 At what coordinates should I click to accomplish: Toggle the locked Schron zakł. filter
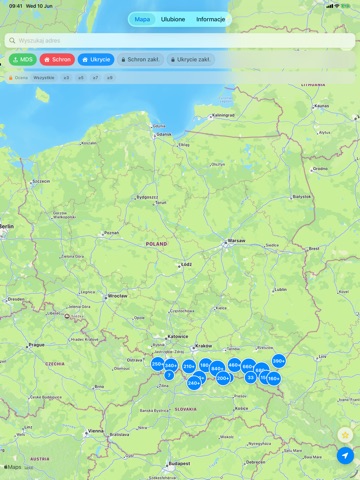pos(140,60)
